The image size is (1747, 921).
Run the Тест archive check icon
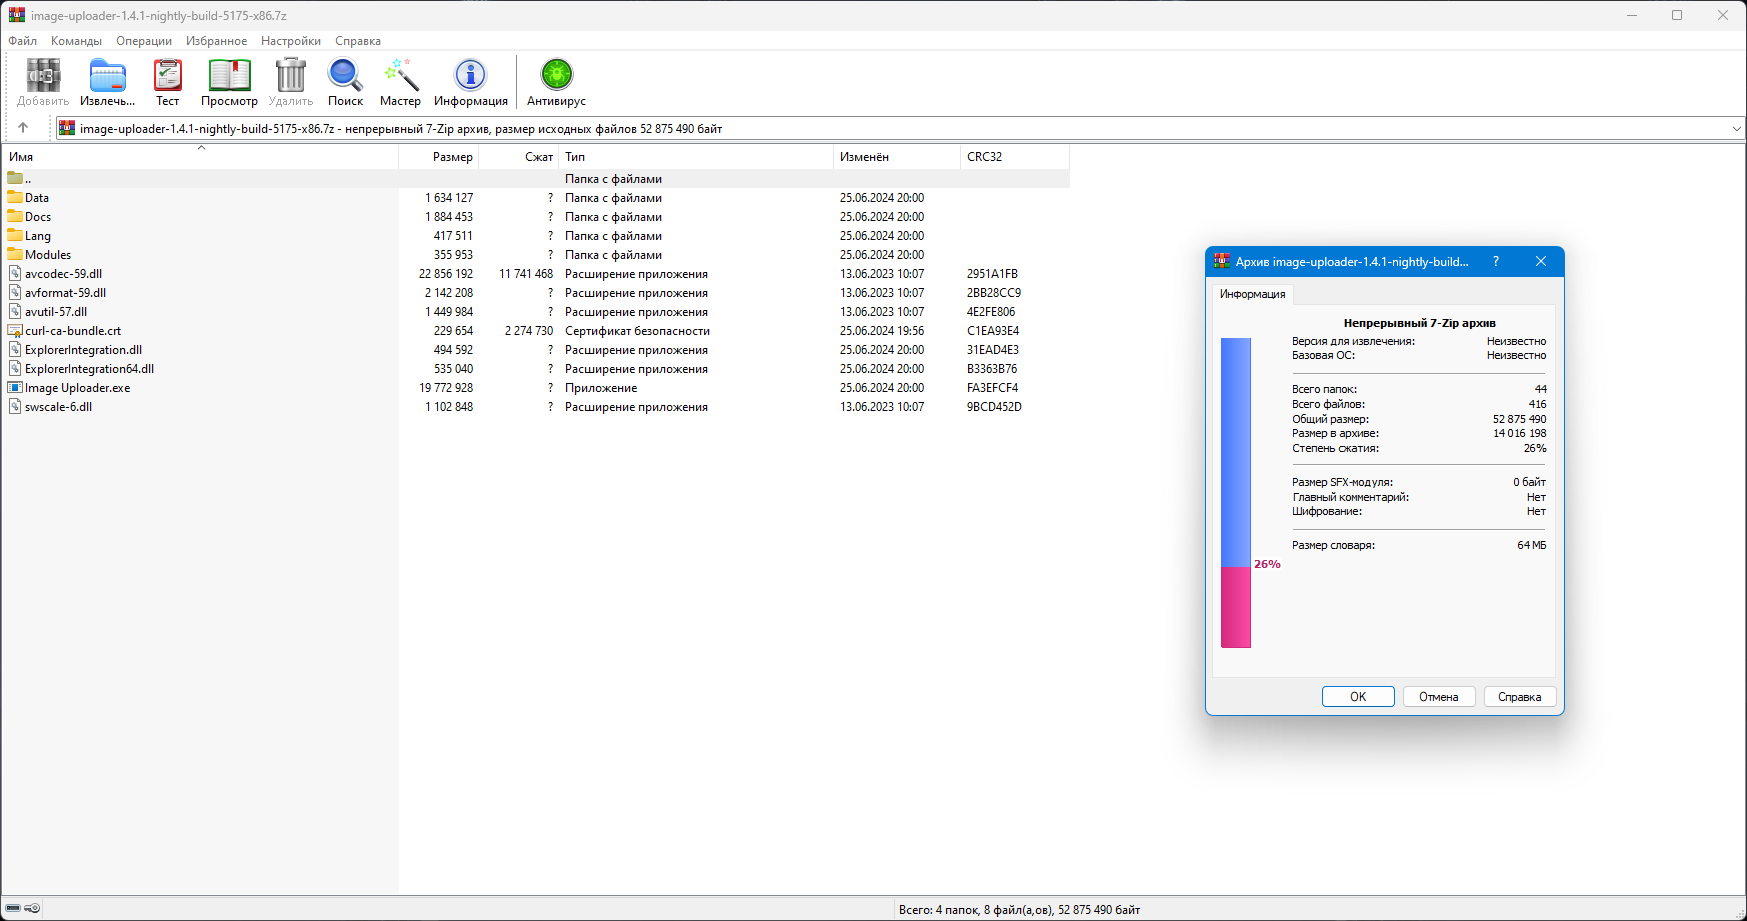pos(167,75)
